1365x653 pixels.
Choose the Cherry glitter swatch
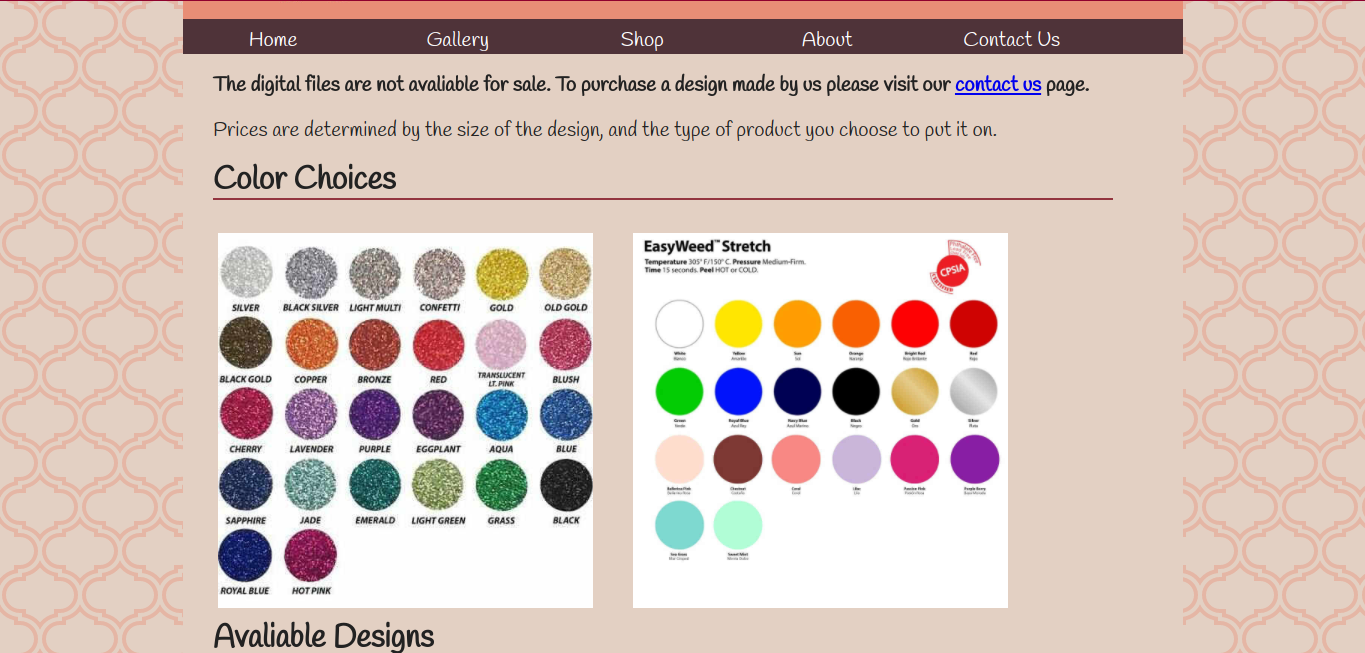[246, 414]
